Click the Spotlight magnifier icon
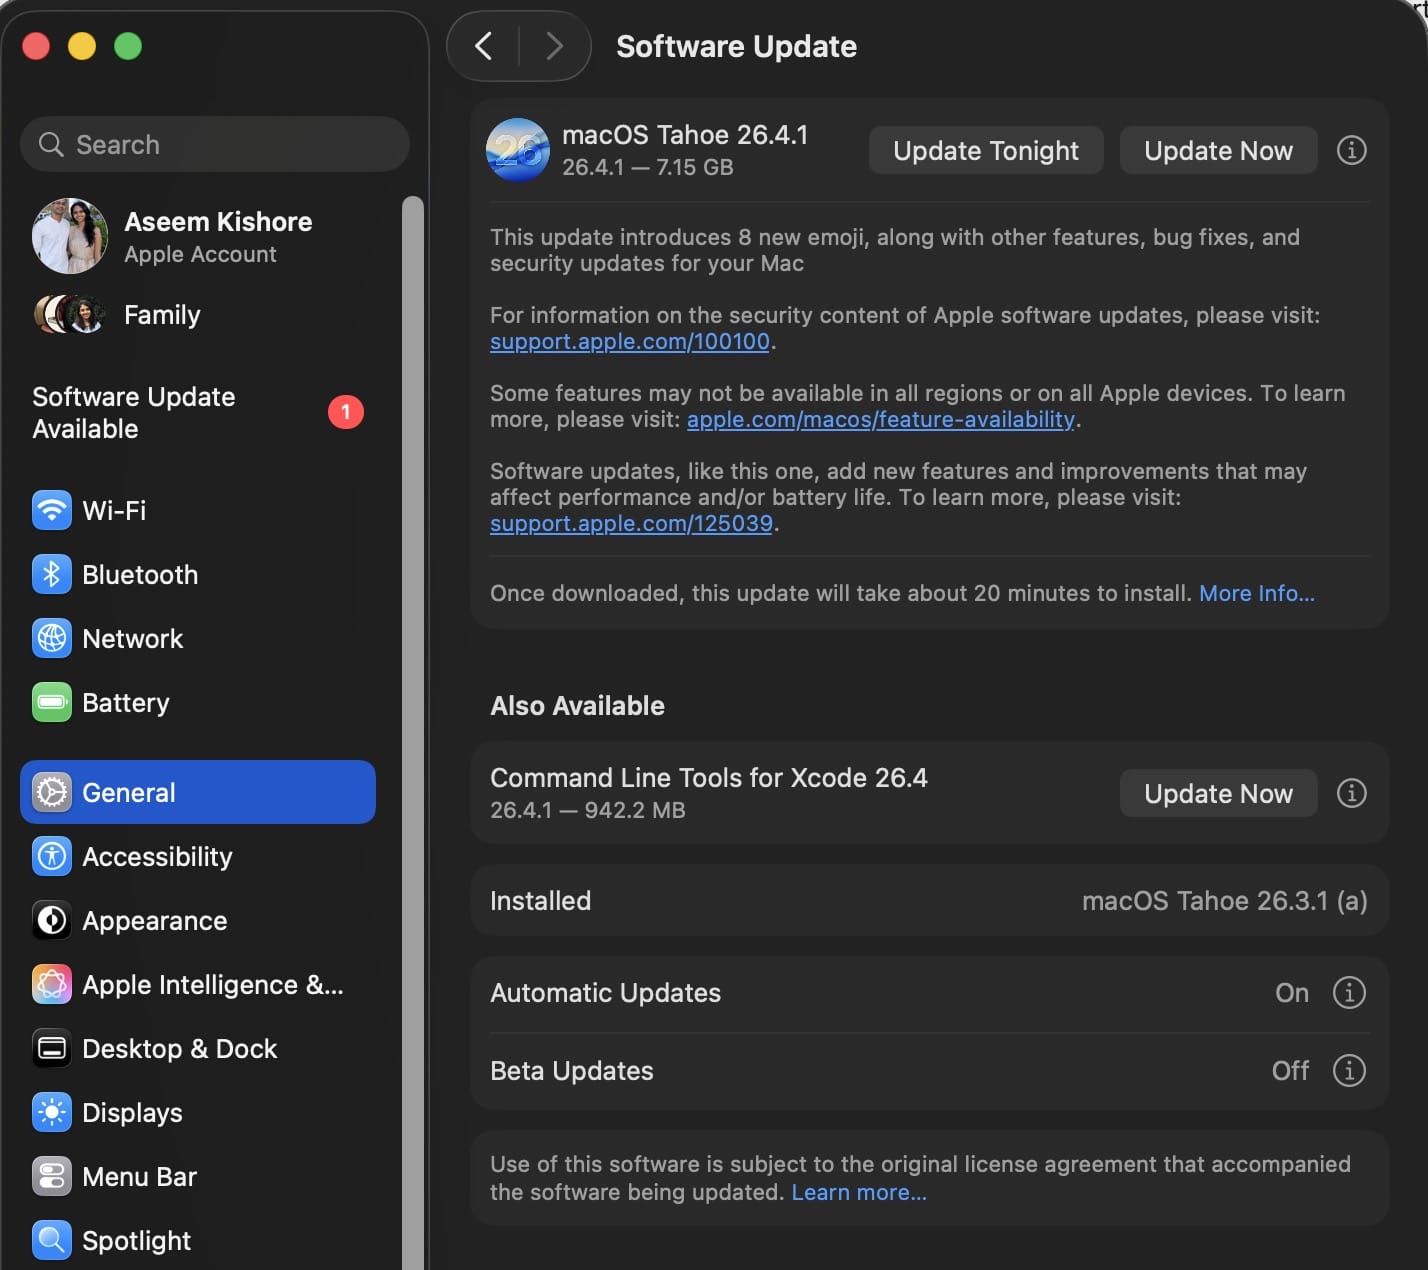 click(51, 1240)
